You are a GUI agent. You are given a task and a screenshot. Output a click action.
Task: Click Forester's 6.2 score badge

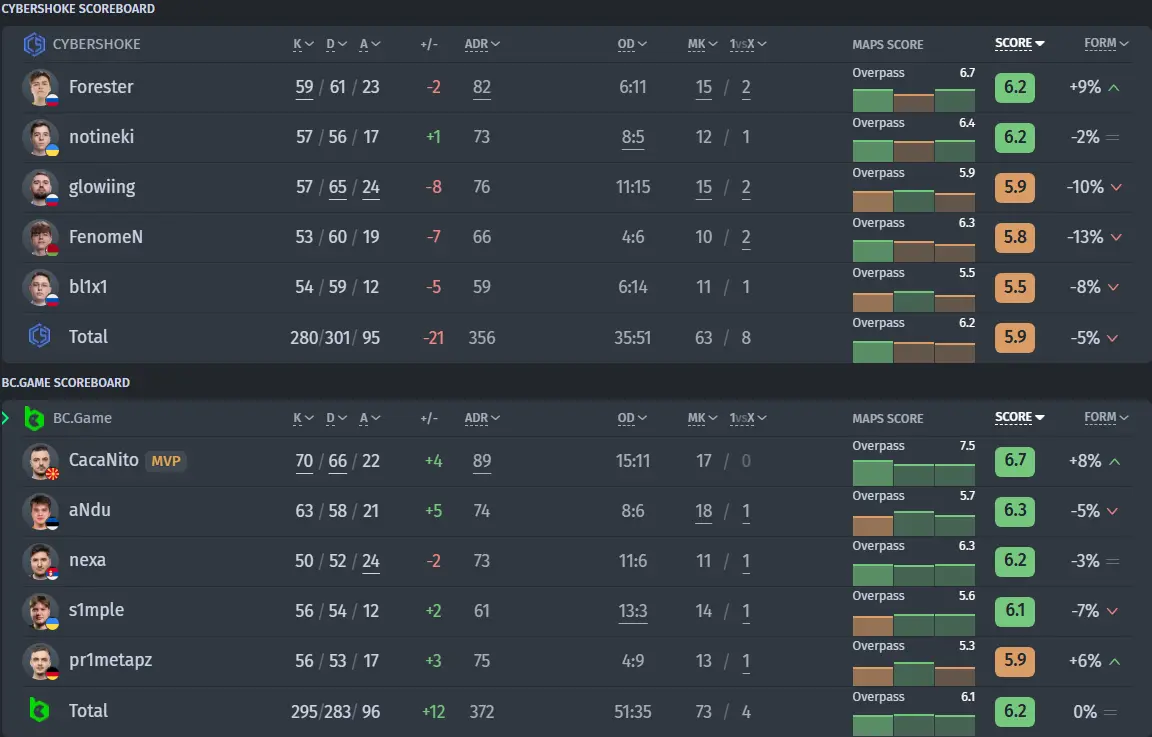point(1015,87)
